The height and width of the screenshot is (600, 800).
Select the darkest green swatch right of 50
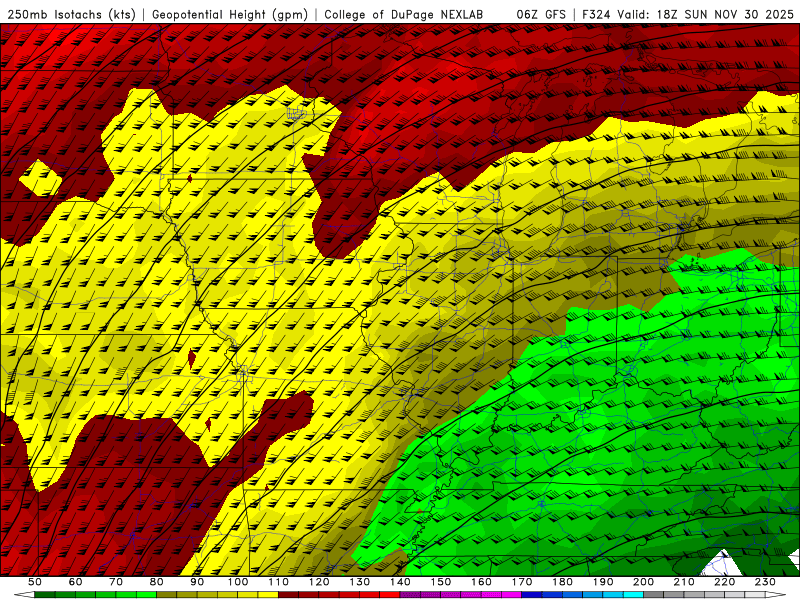(x=45, y=595)
